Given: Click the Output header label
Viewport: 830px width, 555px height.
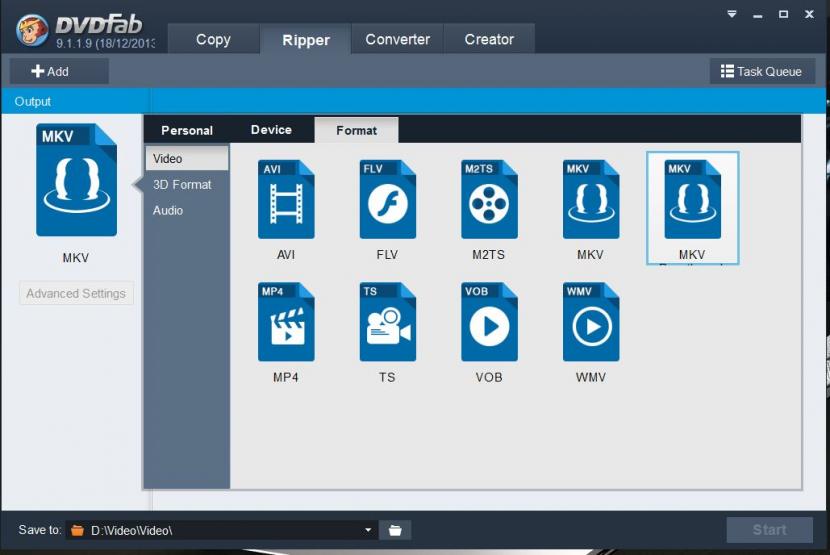Looking at the screenshot, I should [x=33, y=101].
